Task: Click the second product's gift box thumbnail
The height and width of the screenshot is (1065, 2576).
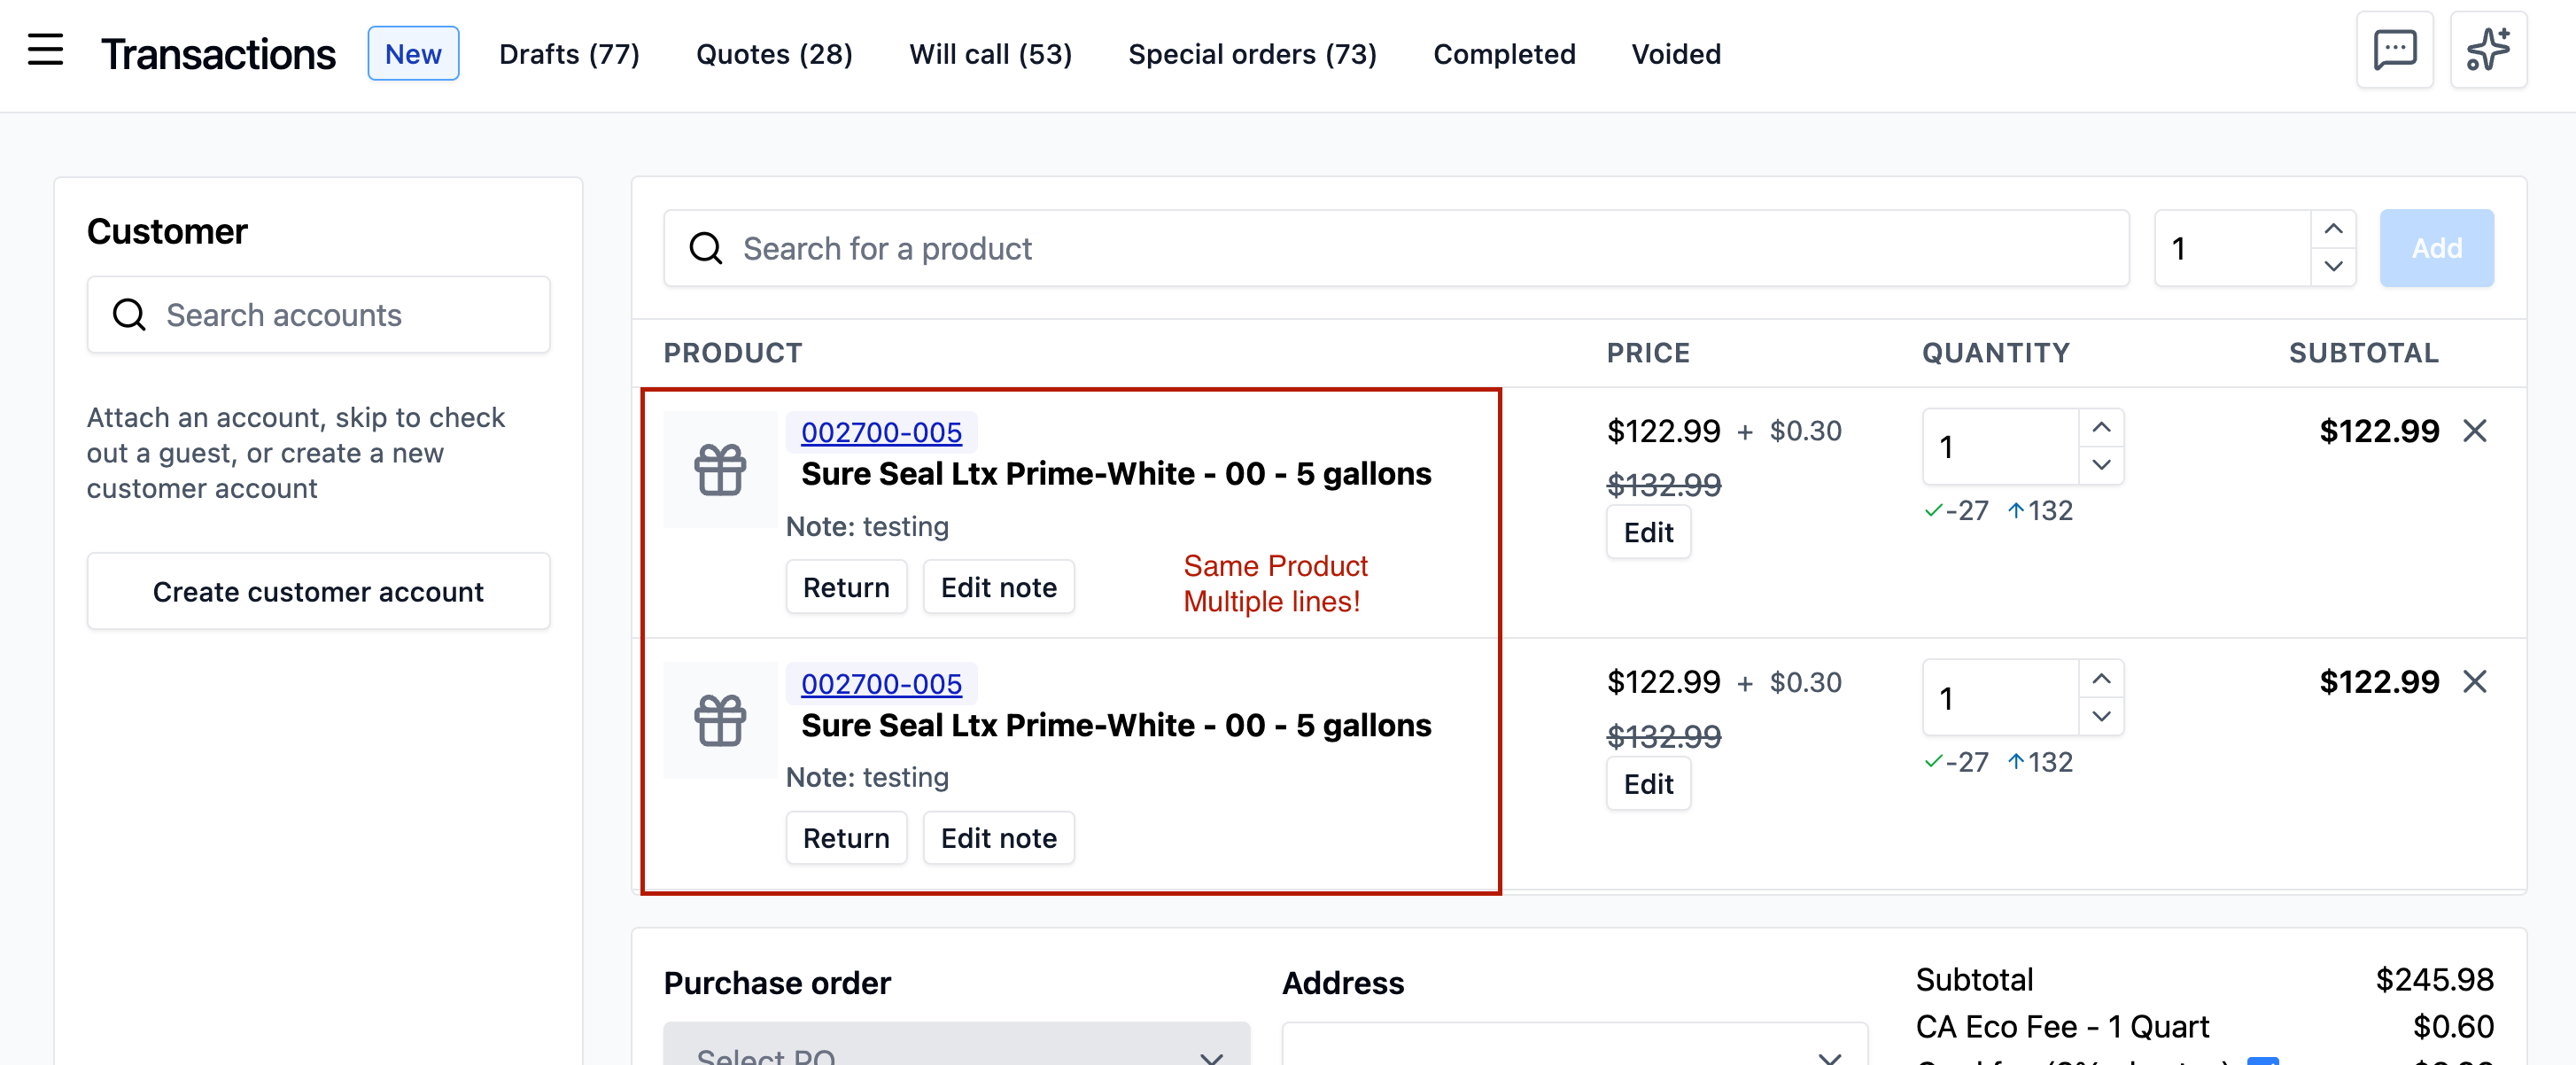Action: [720, 721]
